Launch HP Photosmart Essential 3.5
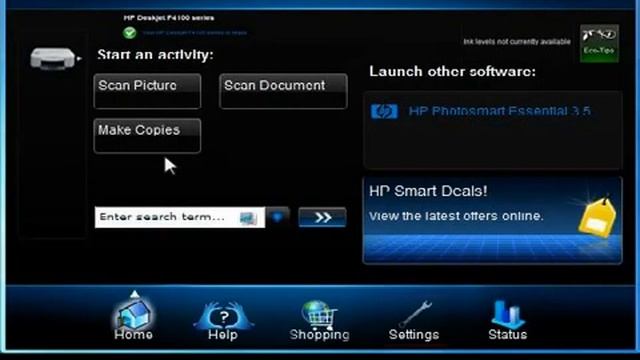This screenshot has height=360, width=640. pos(499,111)
